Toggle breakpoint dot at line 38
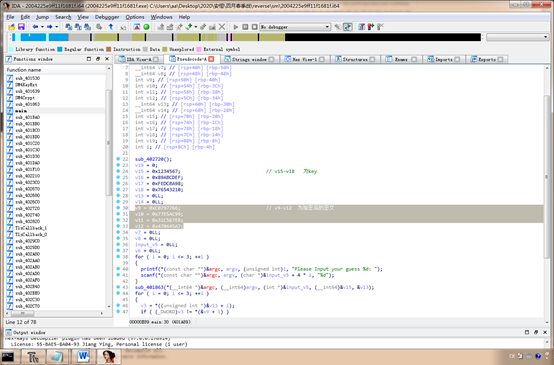 coord(118,257)
